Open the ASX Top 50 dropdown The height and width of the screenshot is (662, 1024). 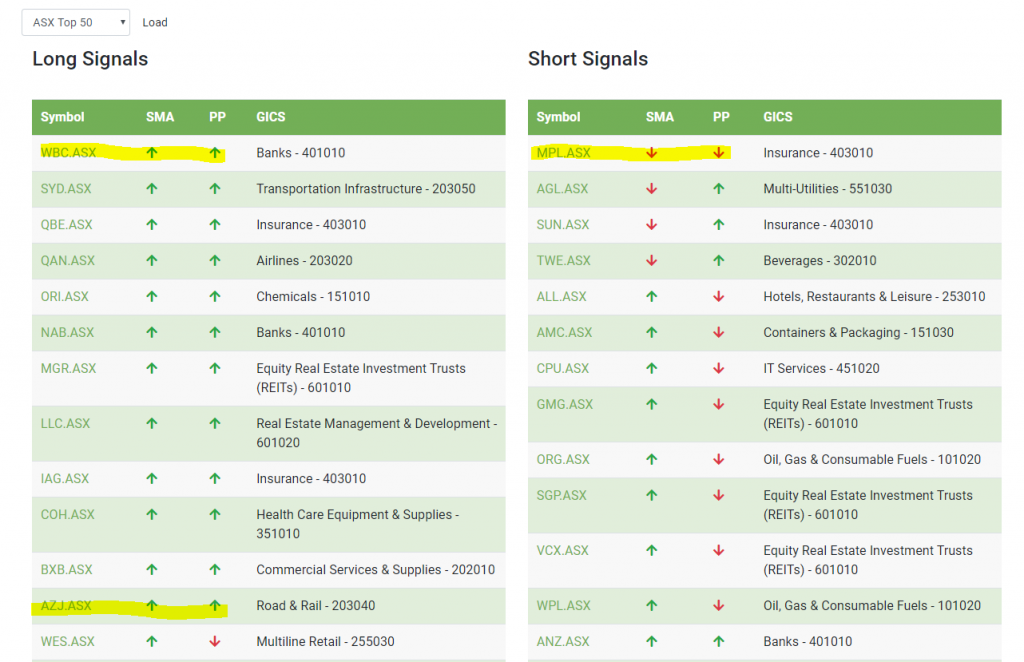[x=76, y=22]
